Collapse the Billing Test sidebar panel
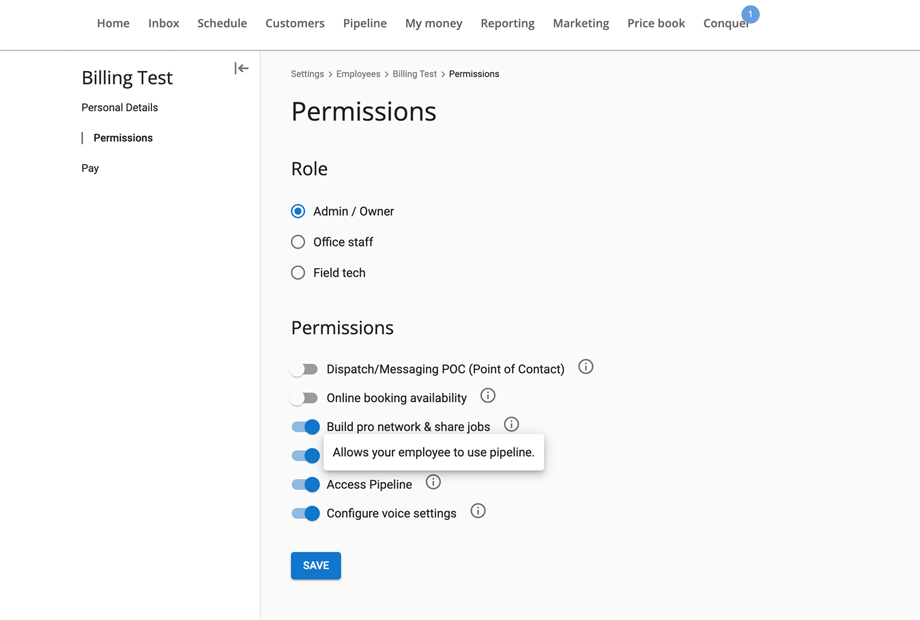 point(241,69)
